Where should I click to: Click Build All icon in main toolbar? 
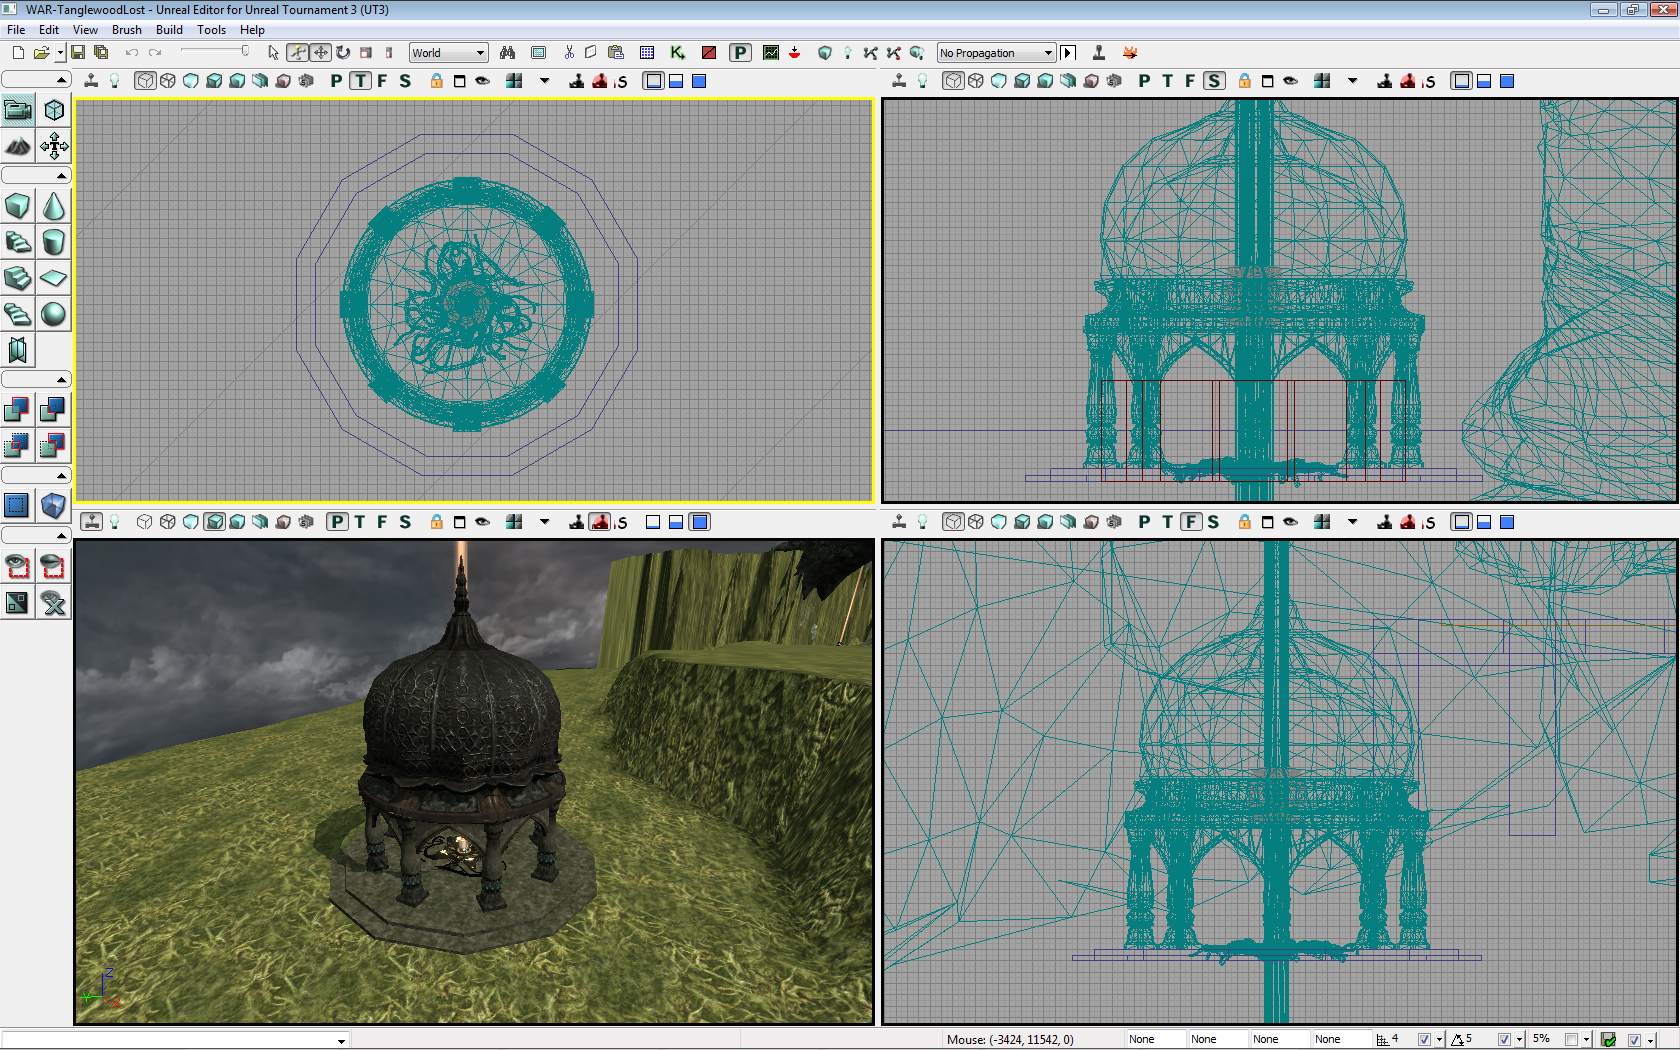917,53
